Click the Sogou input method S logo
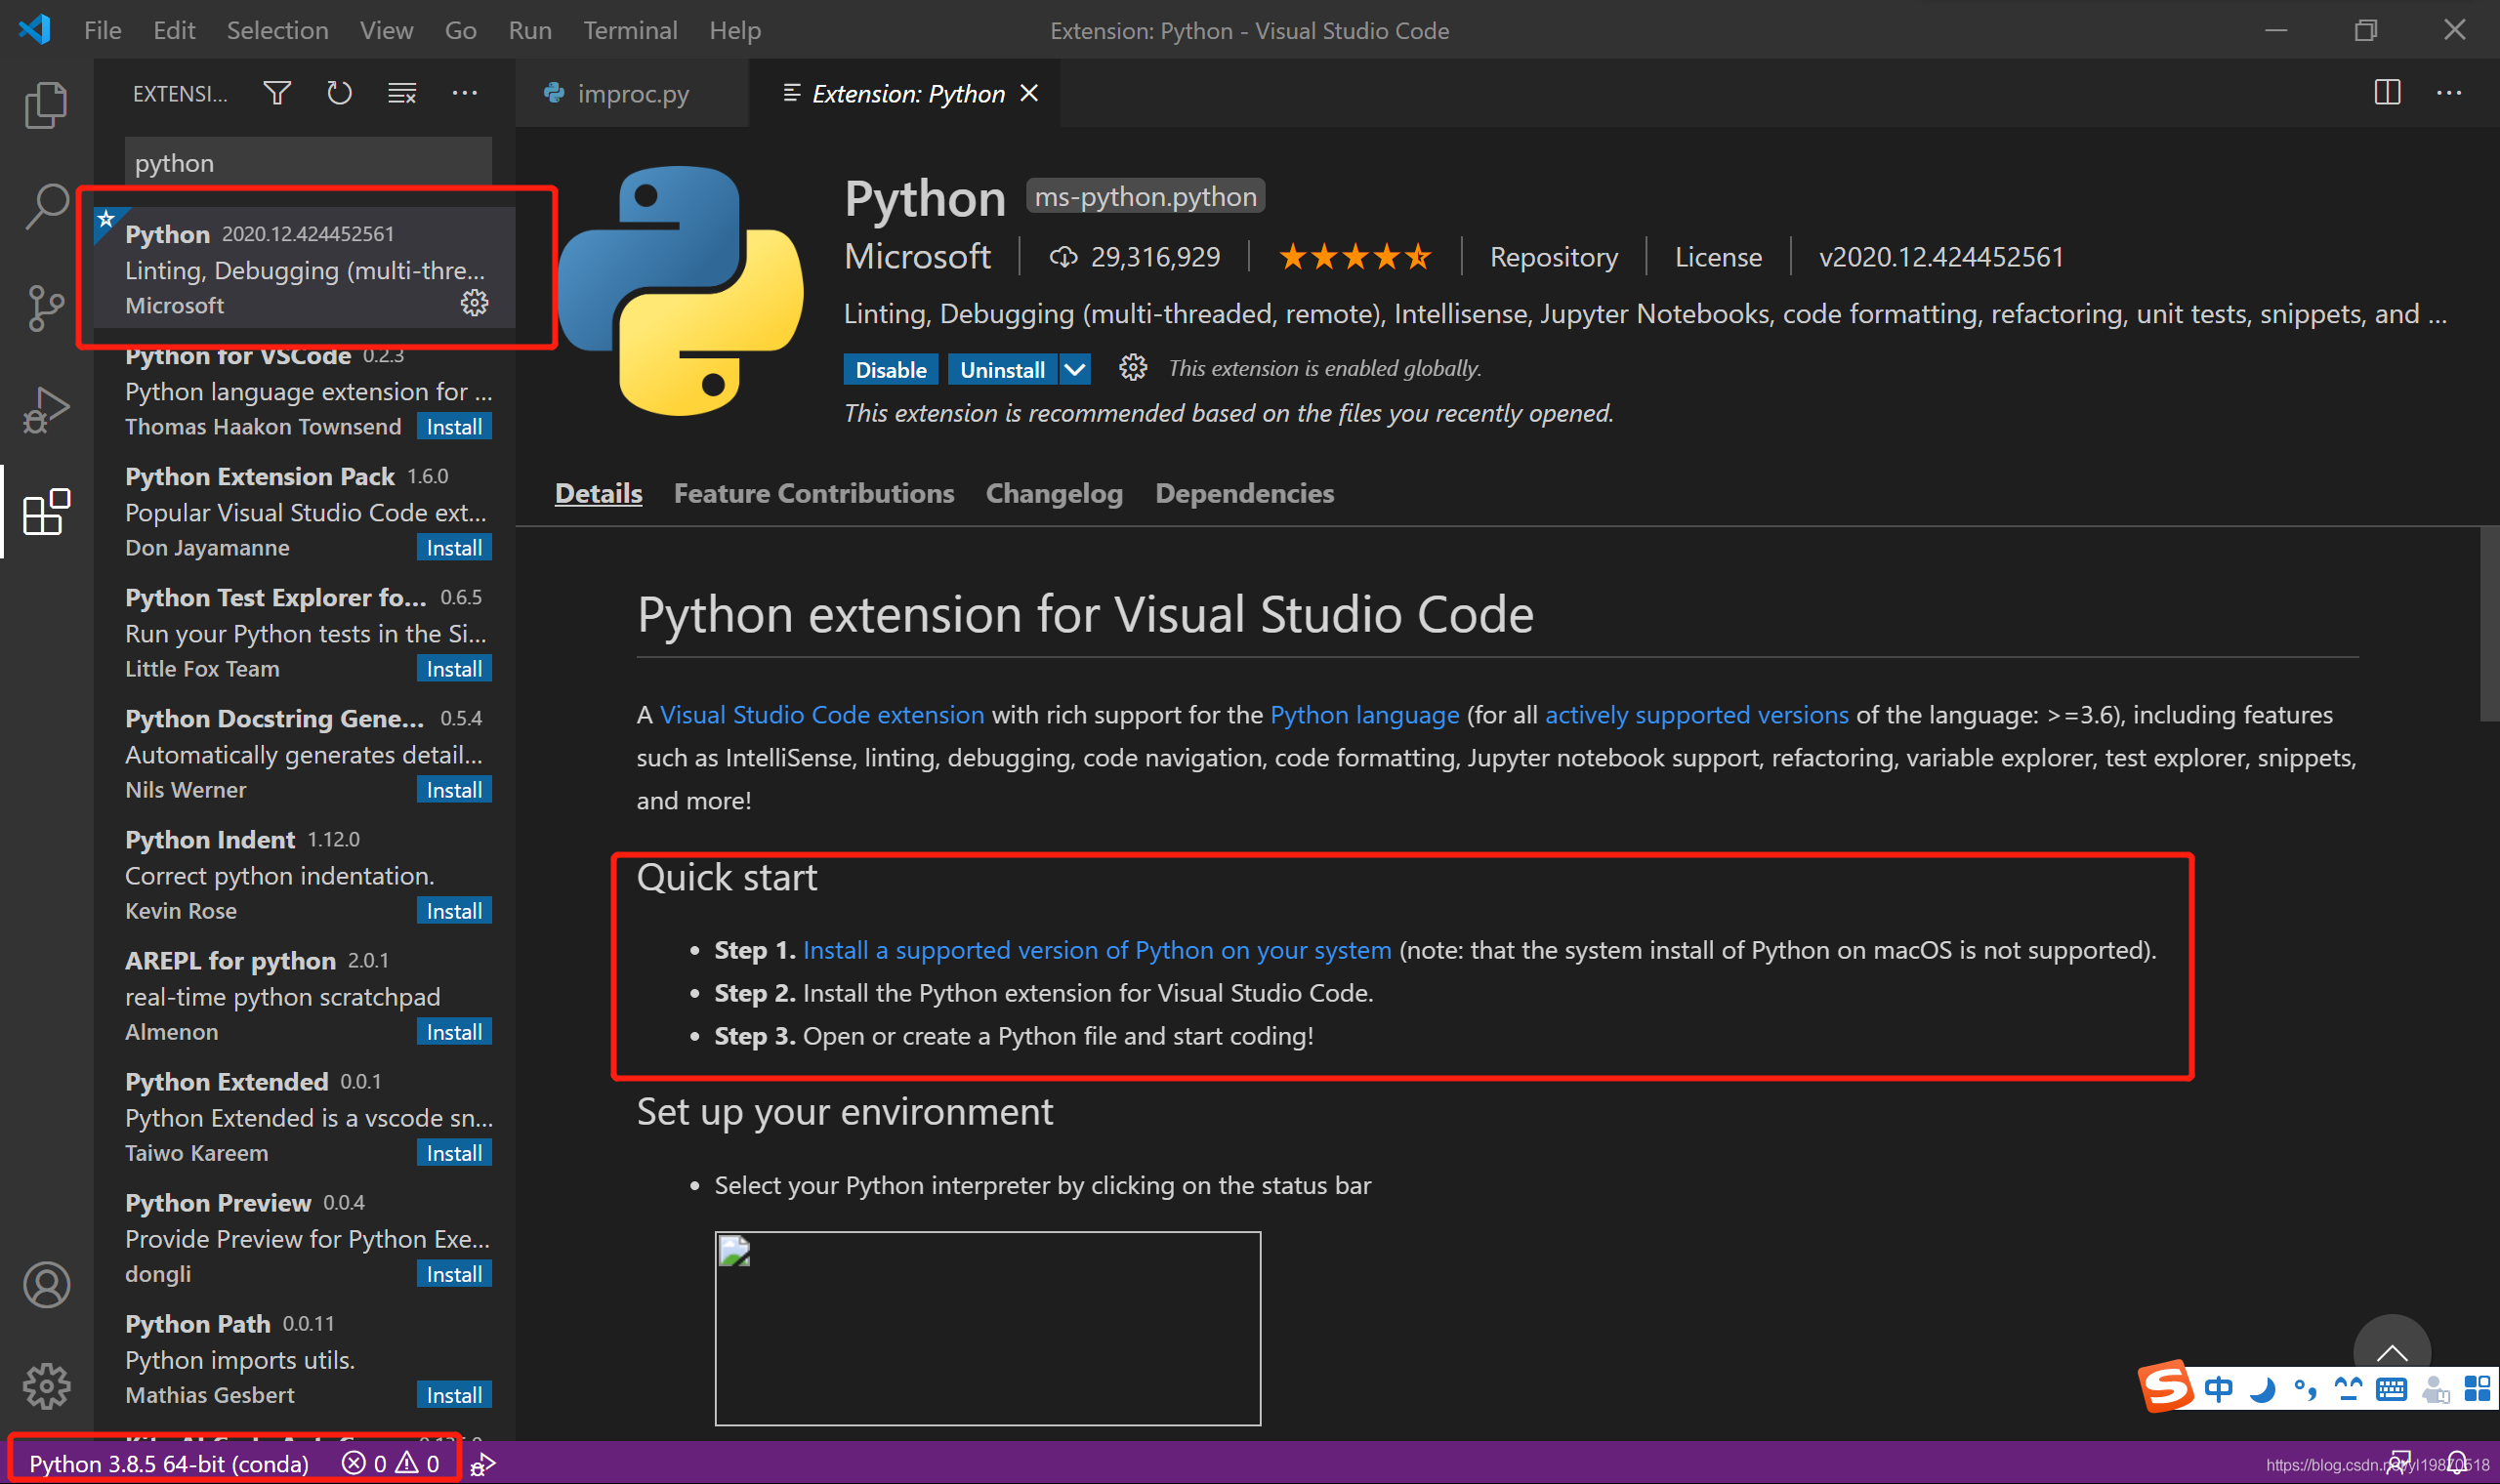Viewport: 2500px width, 1484px height. (2166, 1386)
